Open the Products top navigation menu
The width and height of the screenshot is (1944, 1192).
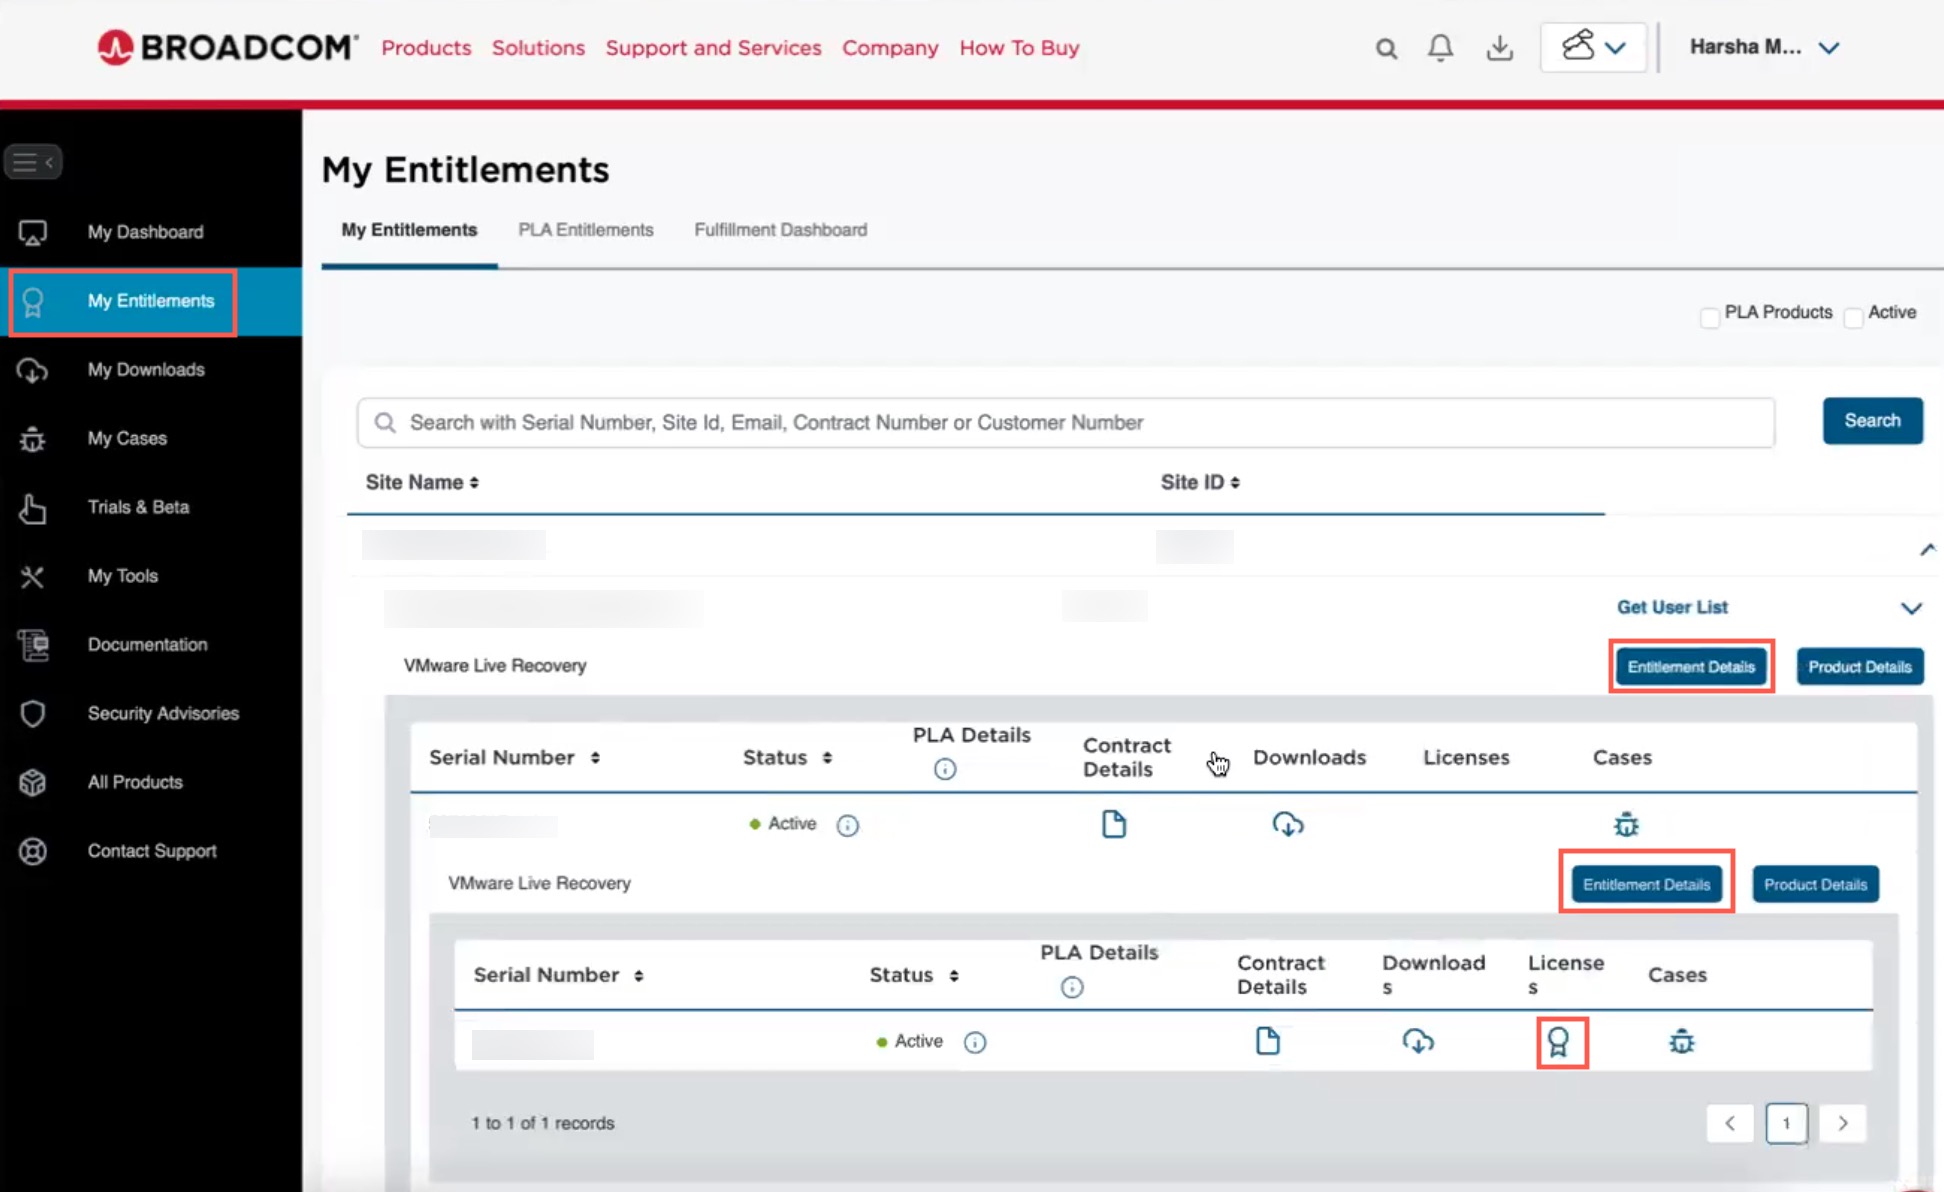(426, 48)
